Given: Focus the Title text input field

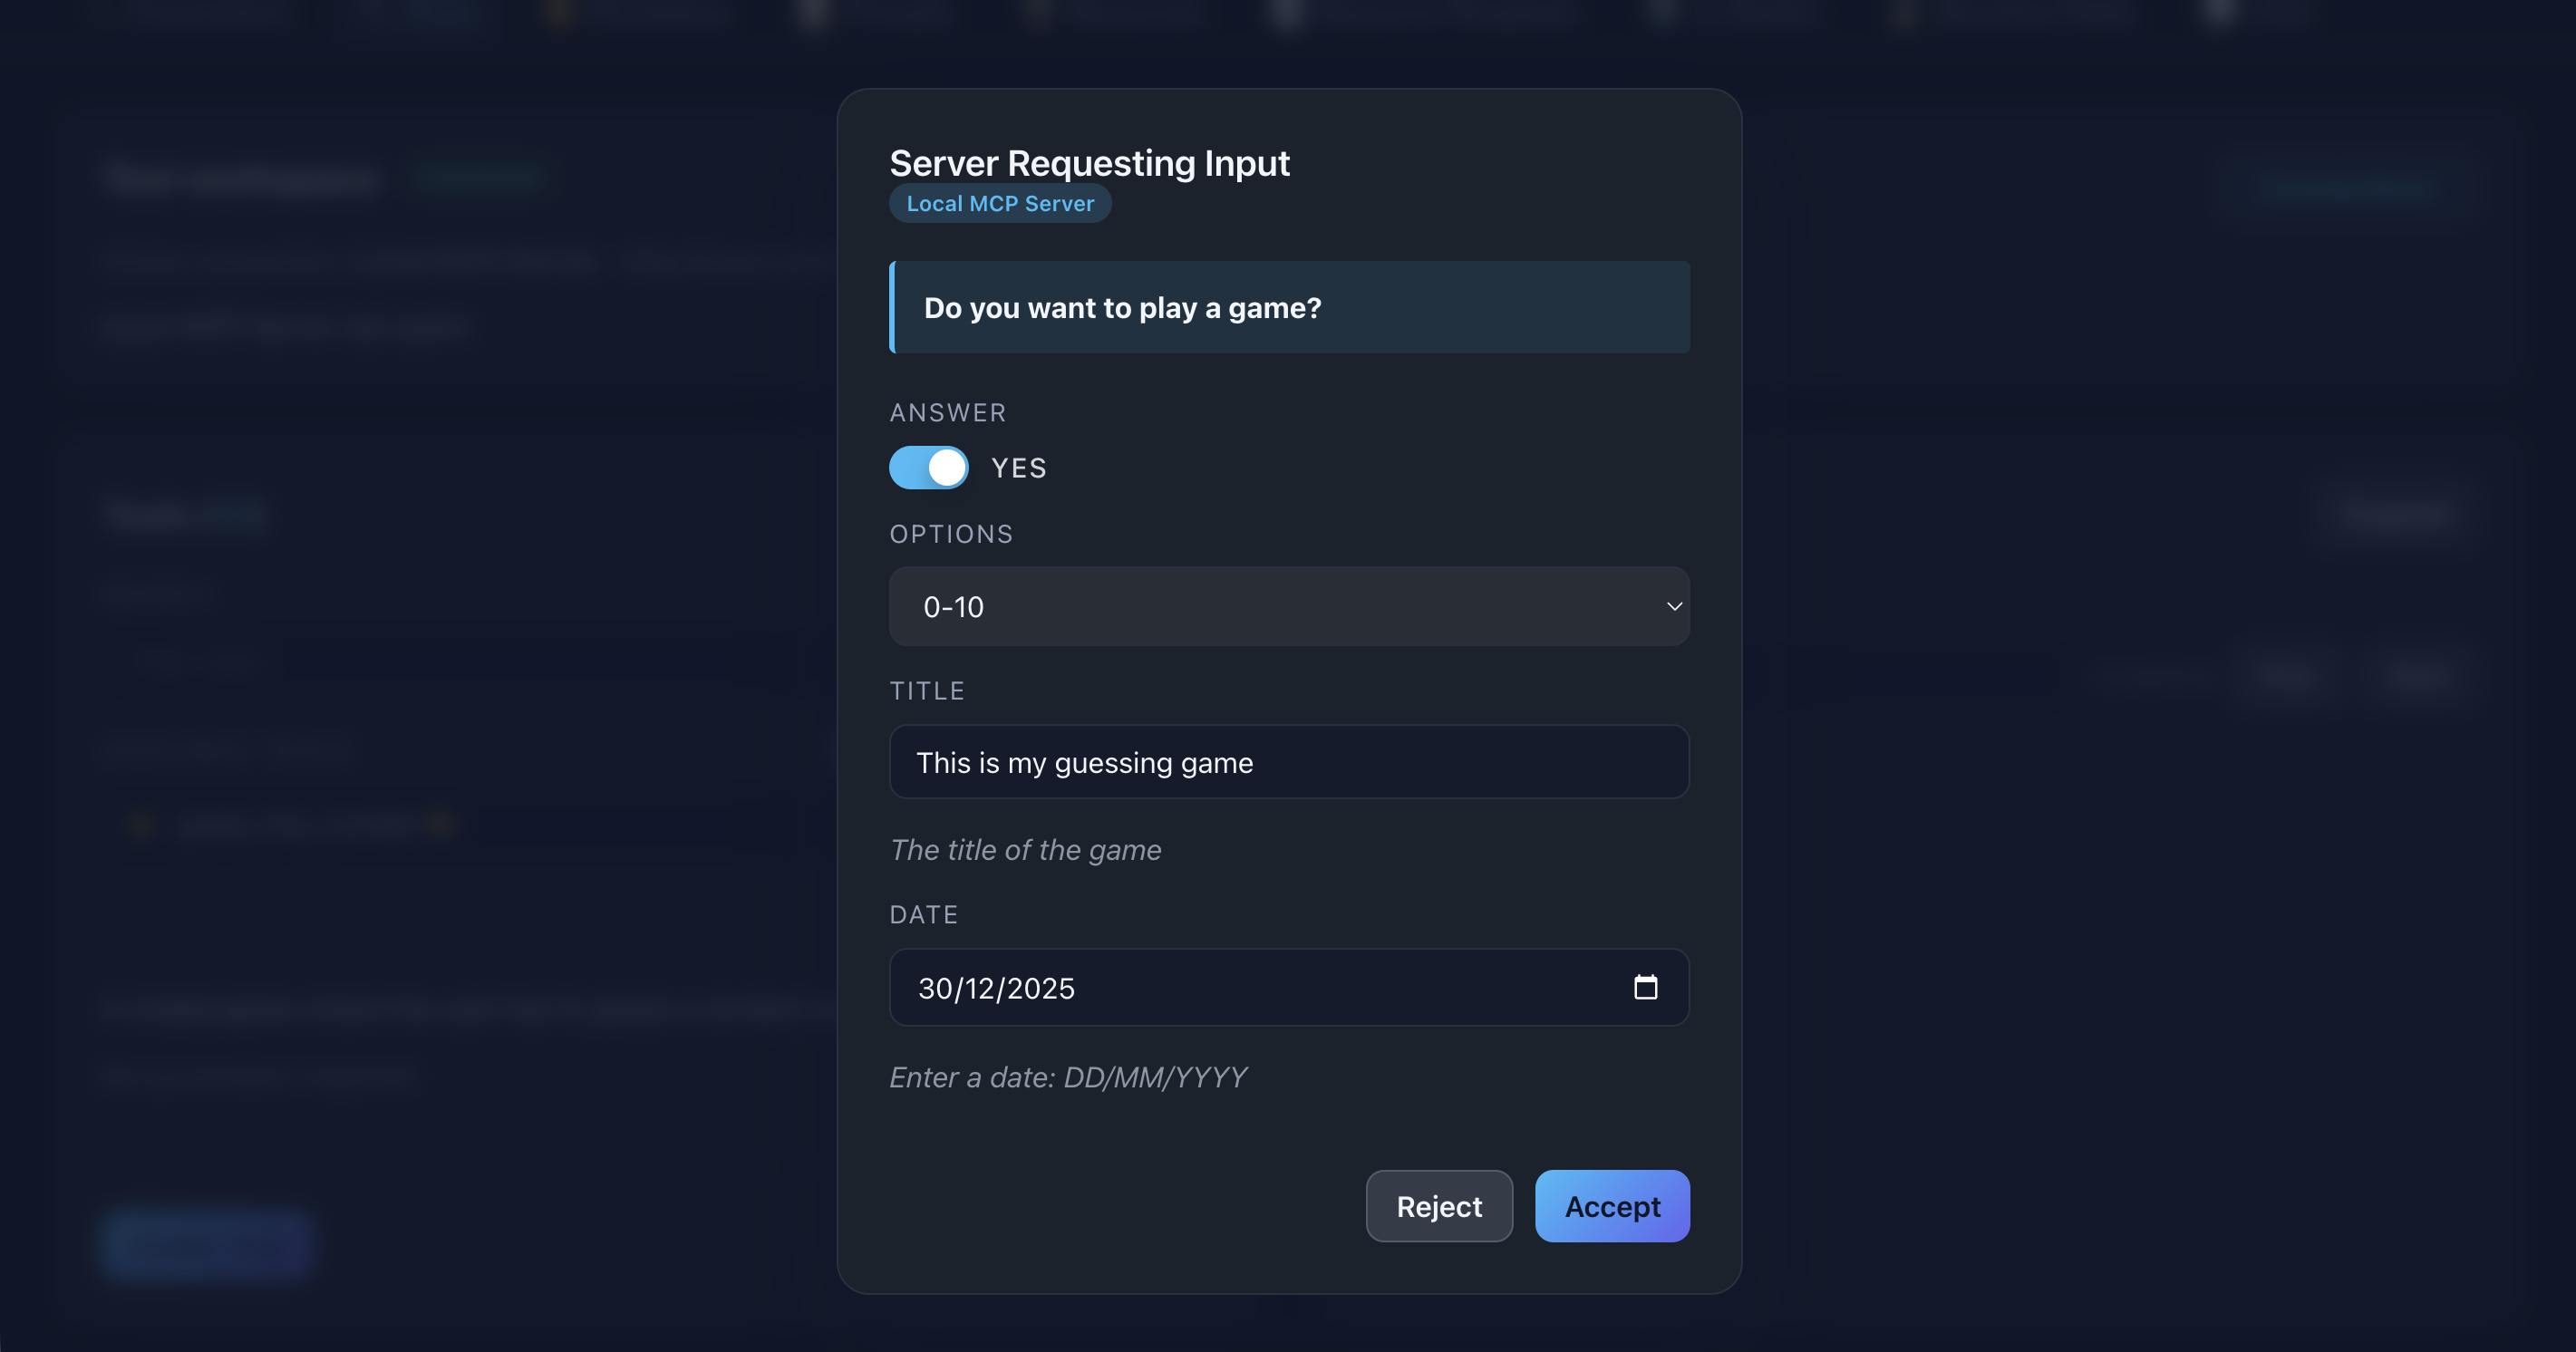Looking at the screenshot, I should (1288, 762).
